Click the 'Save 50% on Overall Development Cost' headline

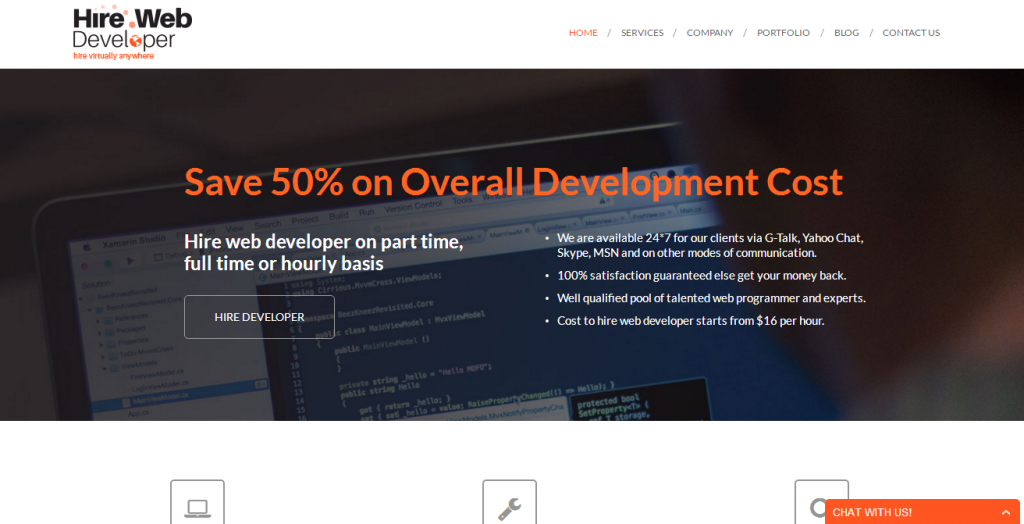click(x=513, y=182)
